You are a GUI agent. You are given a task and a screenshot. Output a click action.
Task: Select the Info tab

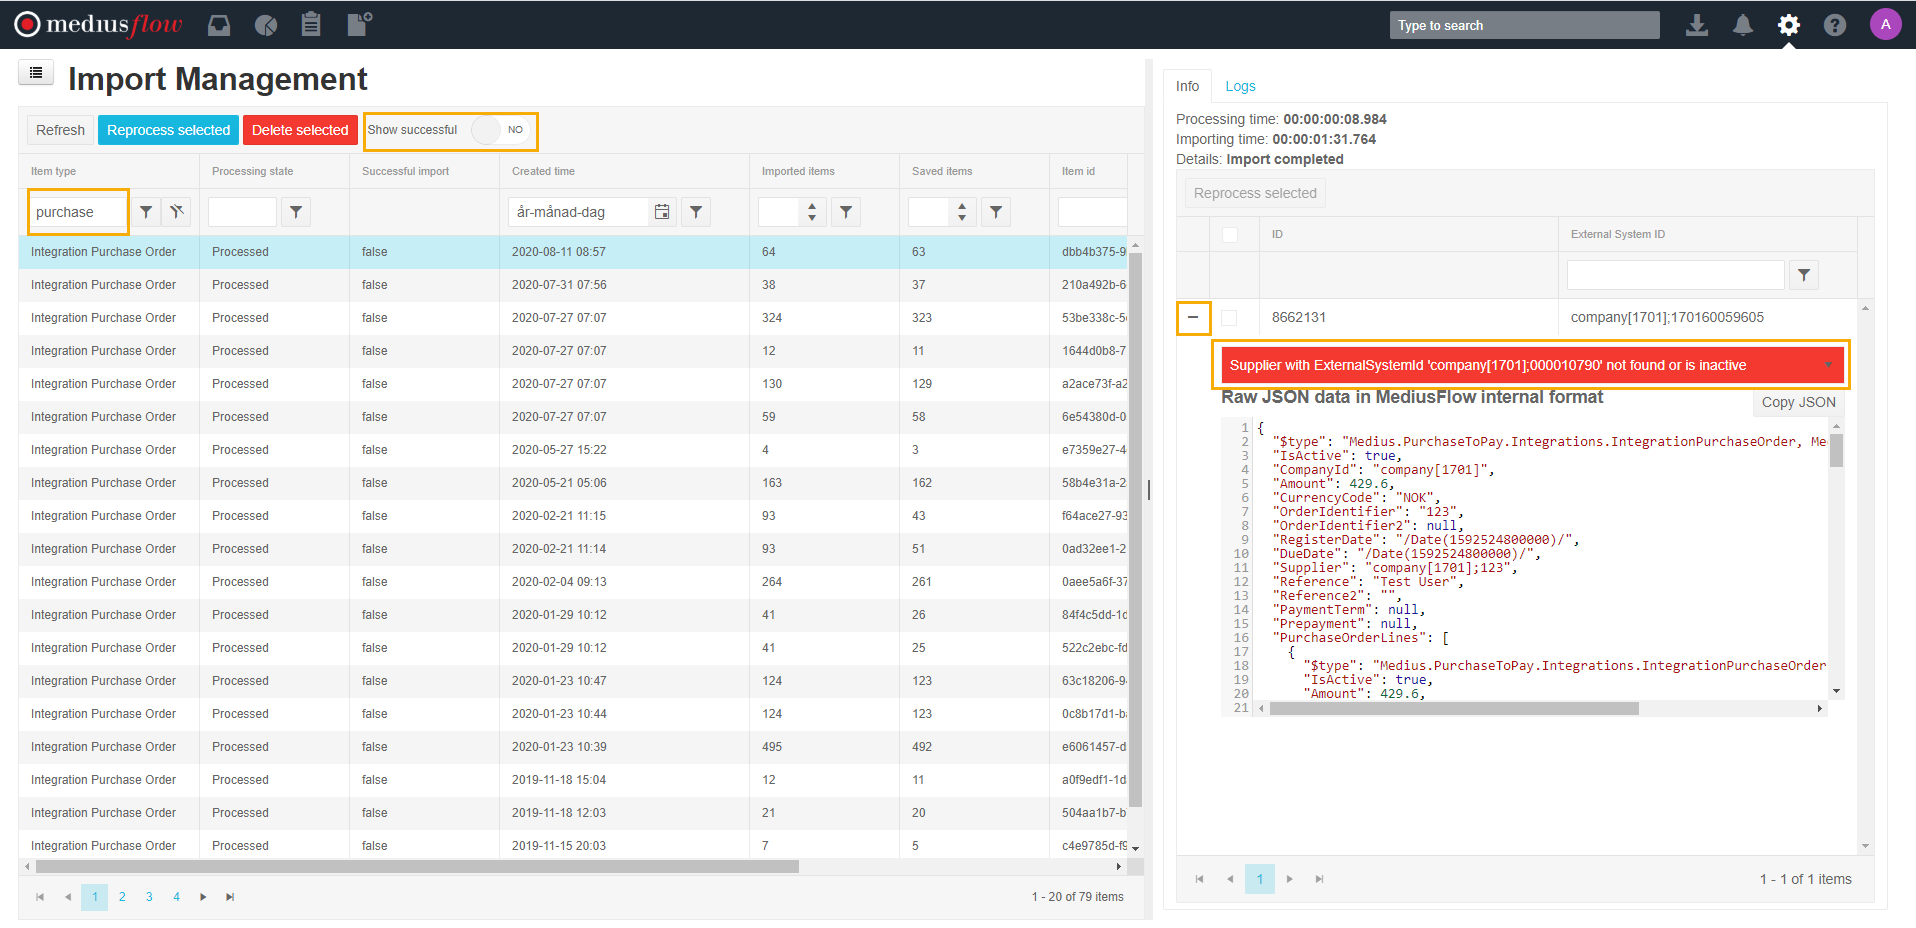(1187, 86)
